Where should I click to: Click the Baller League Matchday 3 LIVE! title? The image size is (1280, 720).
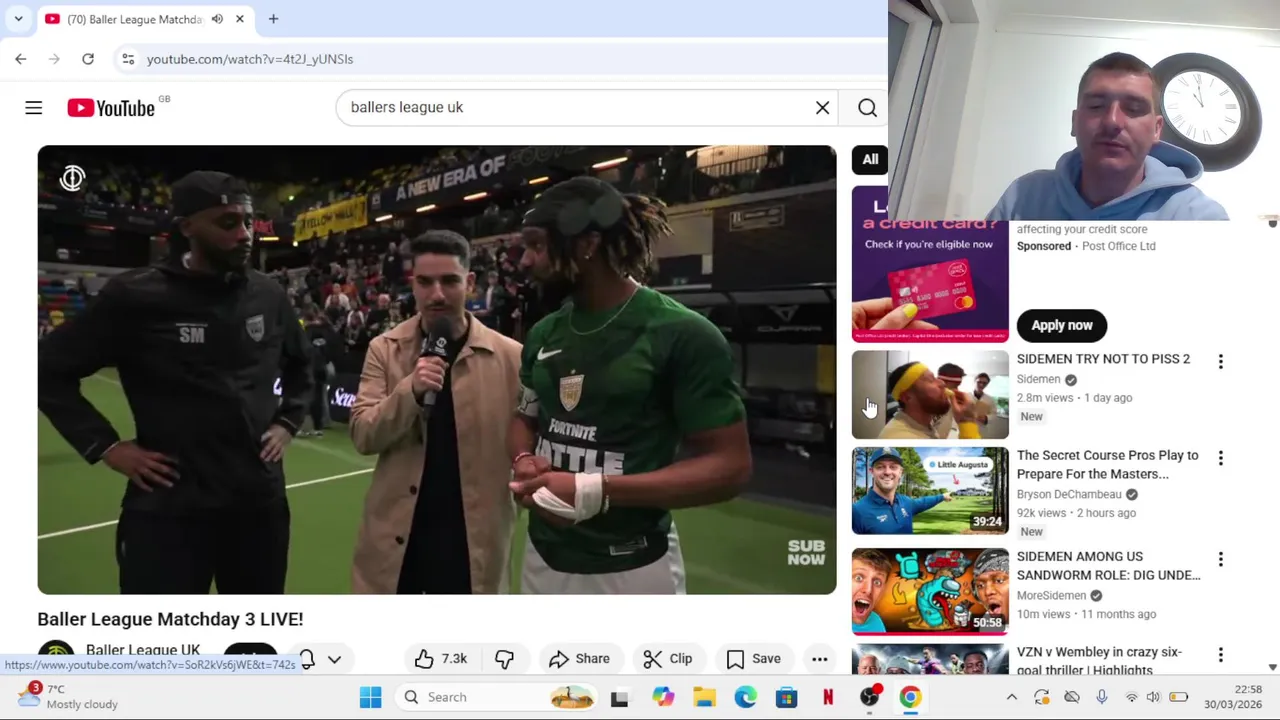tap(170, 619)
